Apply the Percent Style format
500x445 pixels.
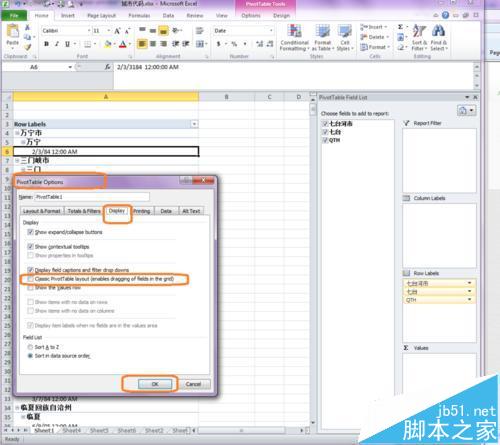[x=234, y=44]
